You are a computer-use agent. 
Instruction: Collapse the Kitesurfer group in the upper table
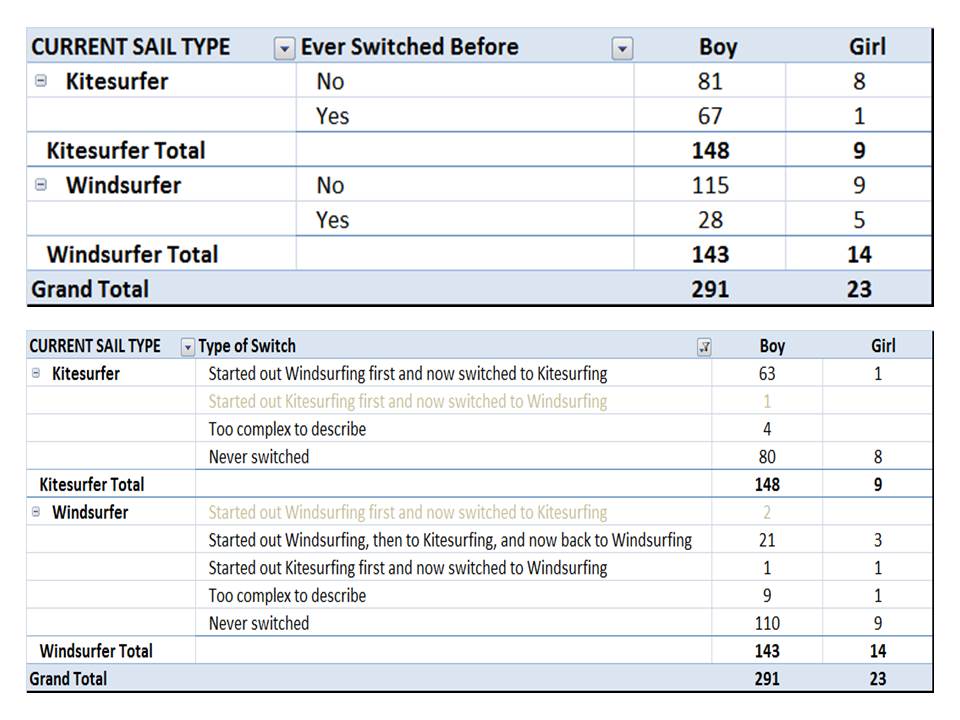tap(41, 82)
